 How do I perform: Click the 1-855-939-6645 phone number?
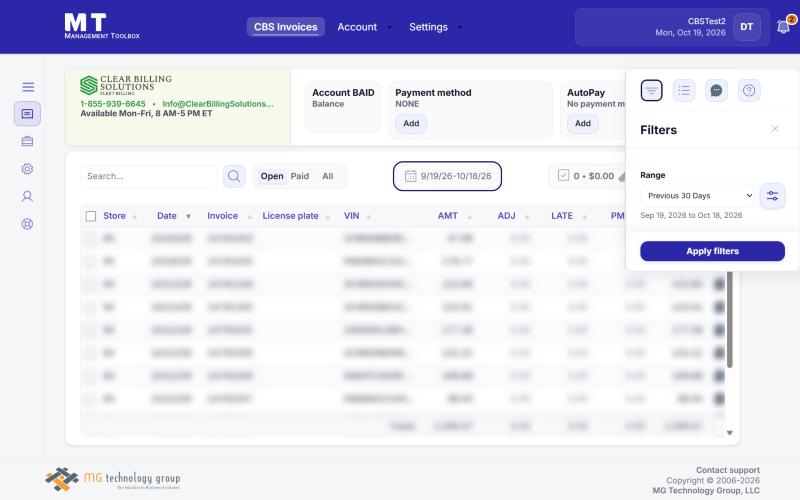point(113,104)
